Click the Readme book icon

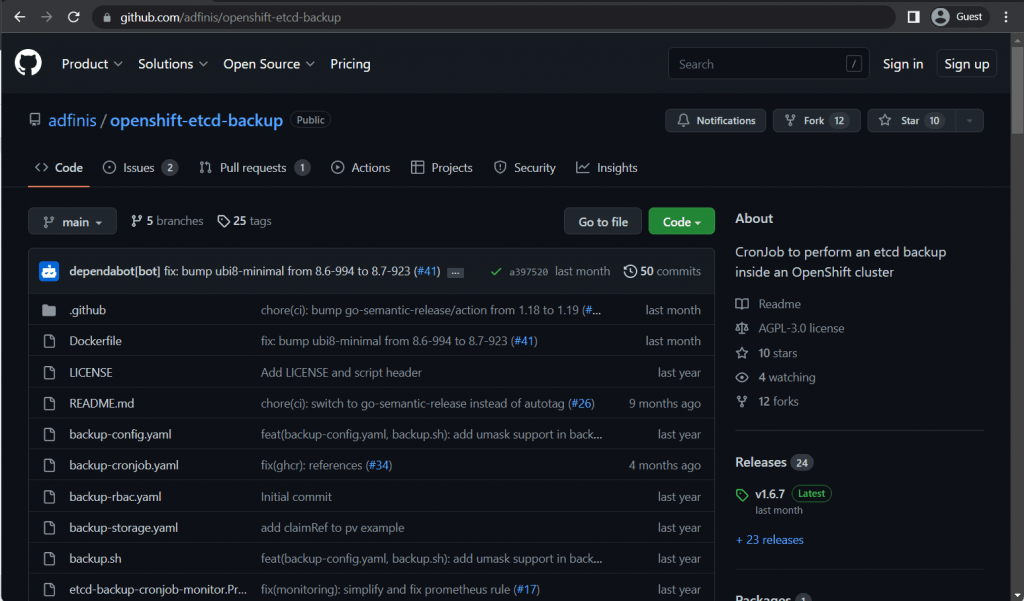[x=742, y=304]
